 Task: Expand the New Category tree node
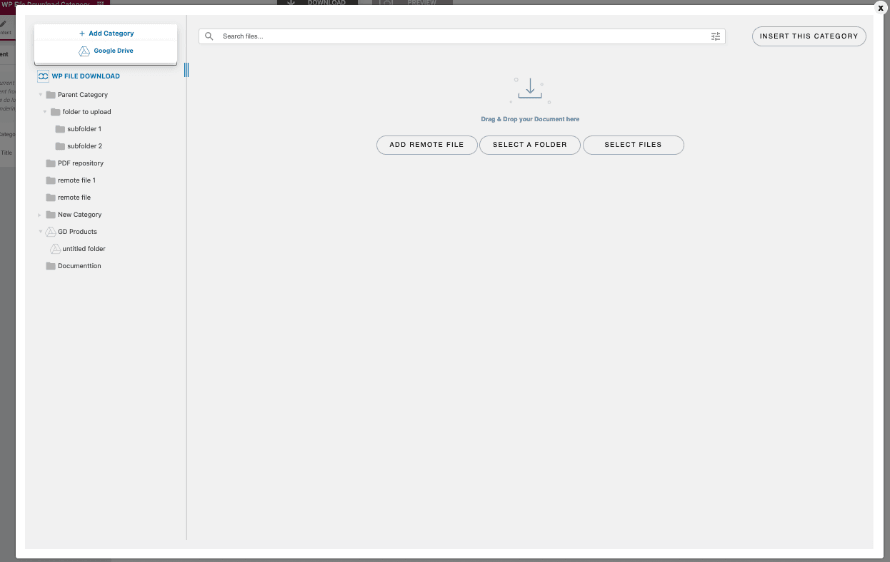click(x=40, y=215)
